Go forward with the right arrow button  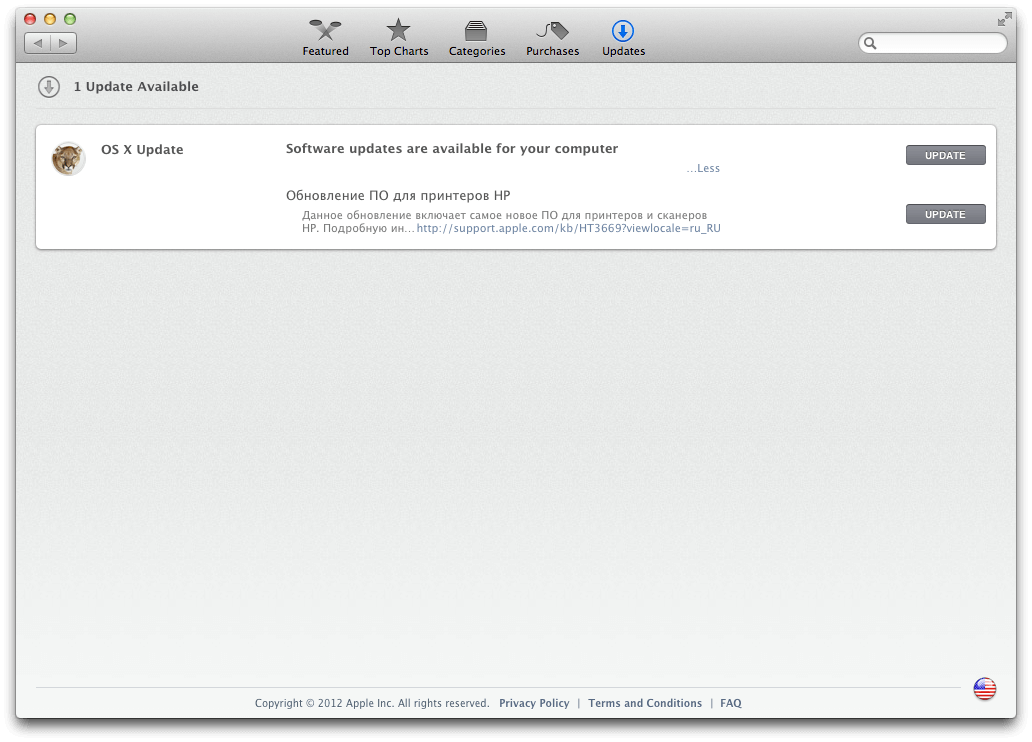(x=64, y=43)
